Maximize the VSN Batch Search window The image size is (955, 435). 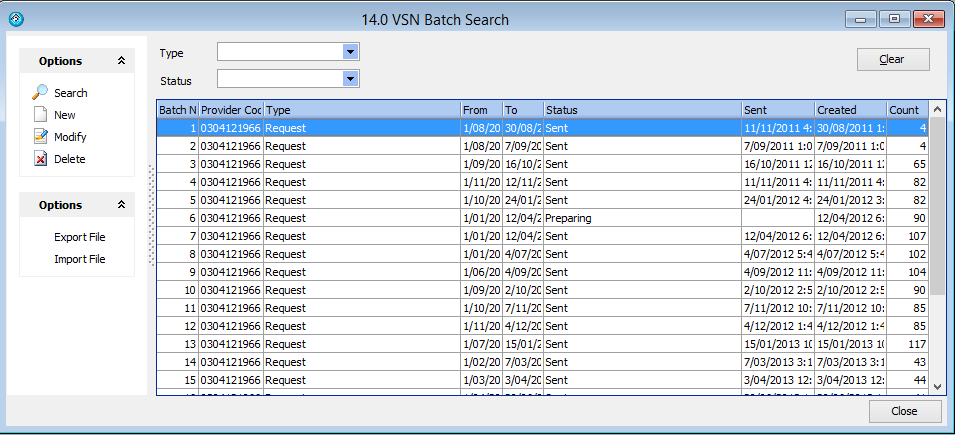tap(894, 19)
